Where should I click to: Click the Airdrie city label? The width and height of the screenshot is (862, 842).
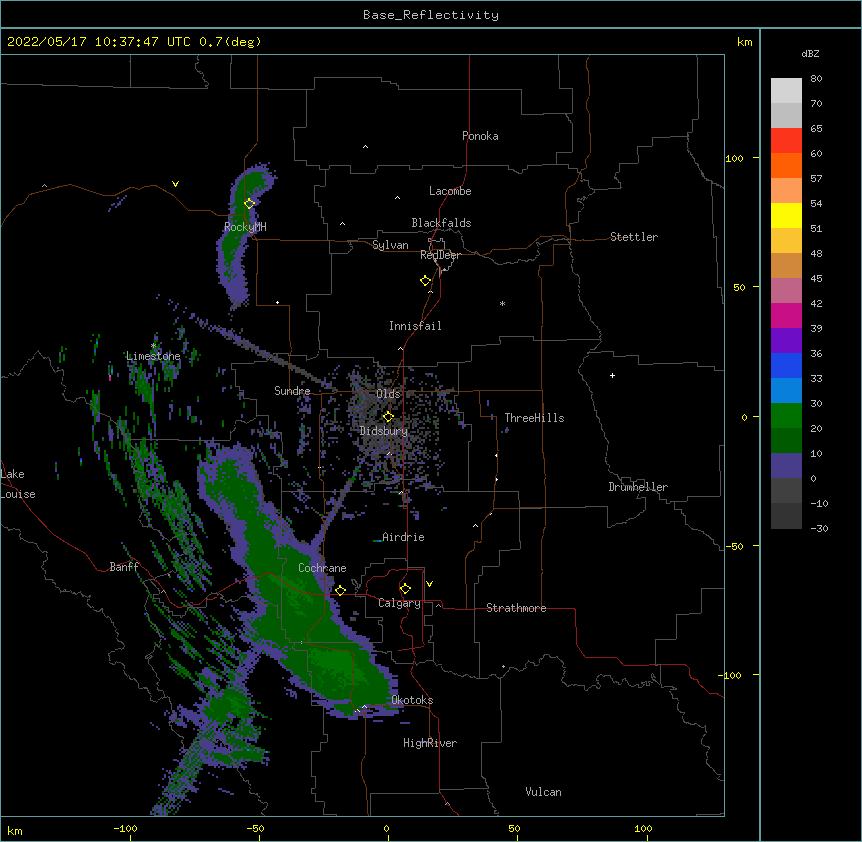click(403, 537)
